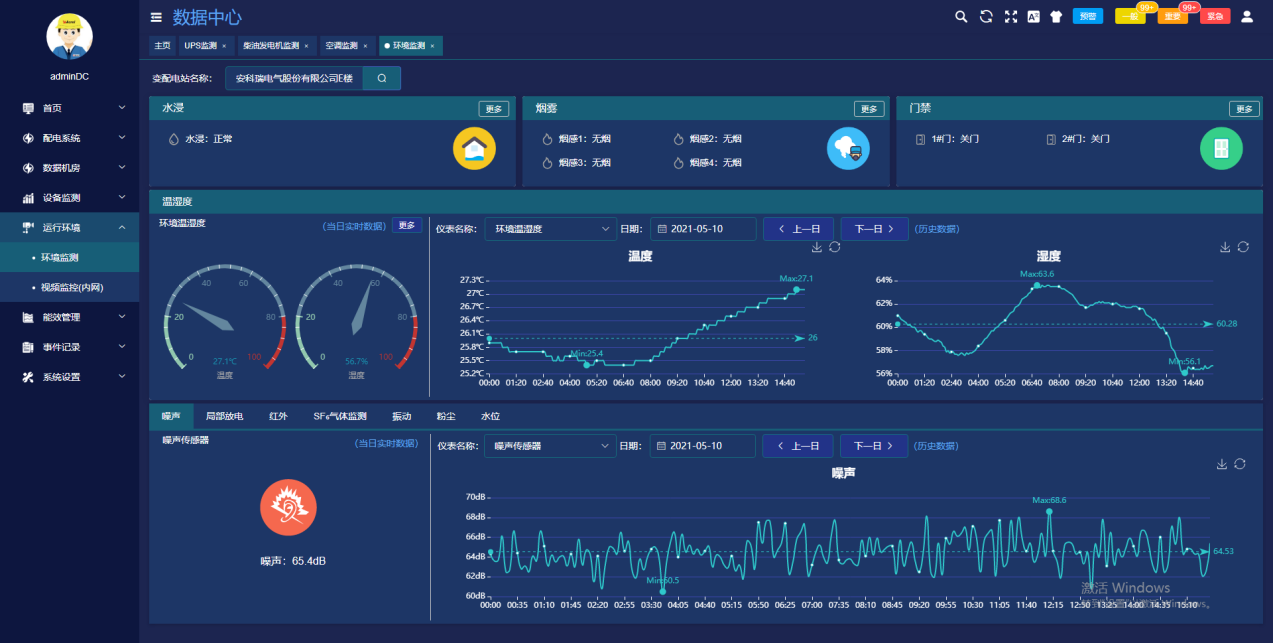Click the refresh icon in top bar
The width and height of the screenshot is (1273, 643).
(986, 16)
